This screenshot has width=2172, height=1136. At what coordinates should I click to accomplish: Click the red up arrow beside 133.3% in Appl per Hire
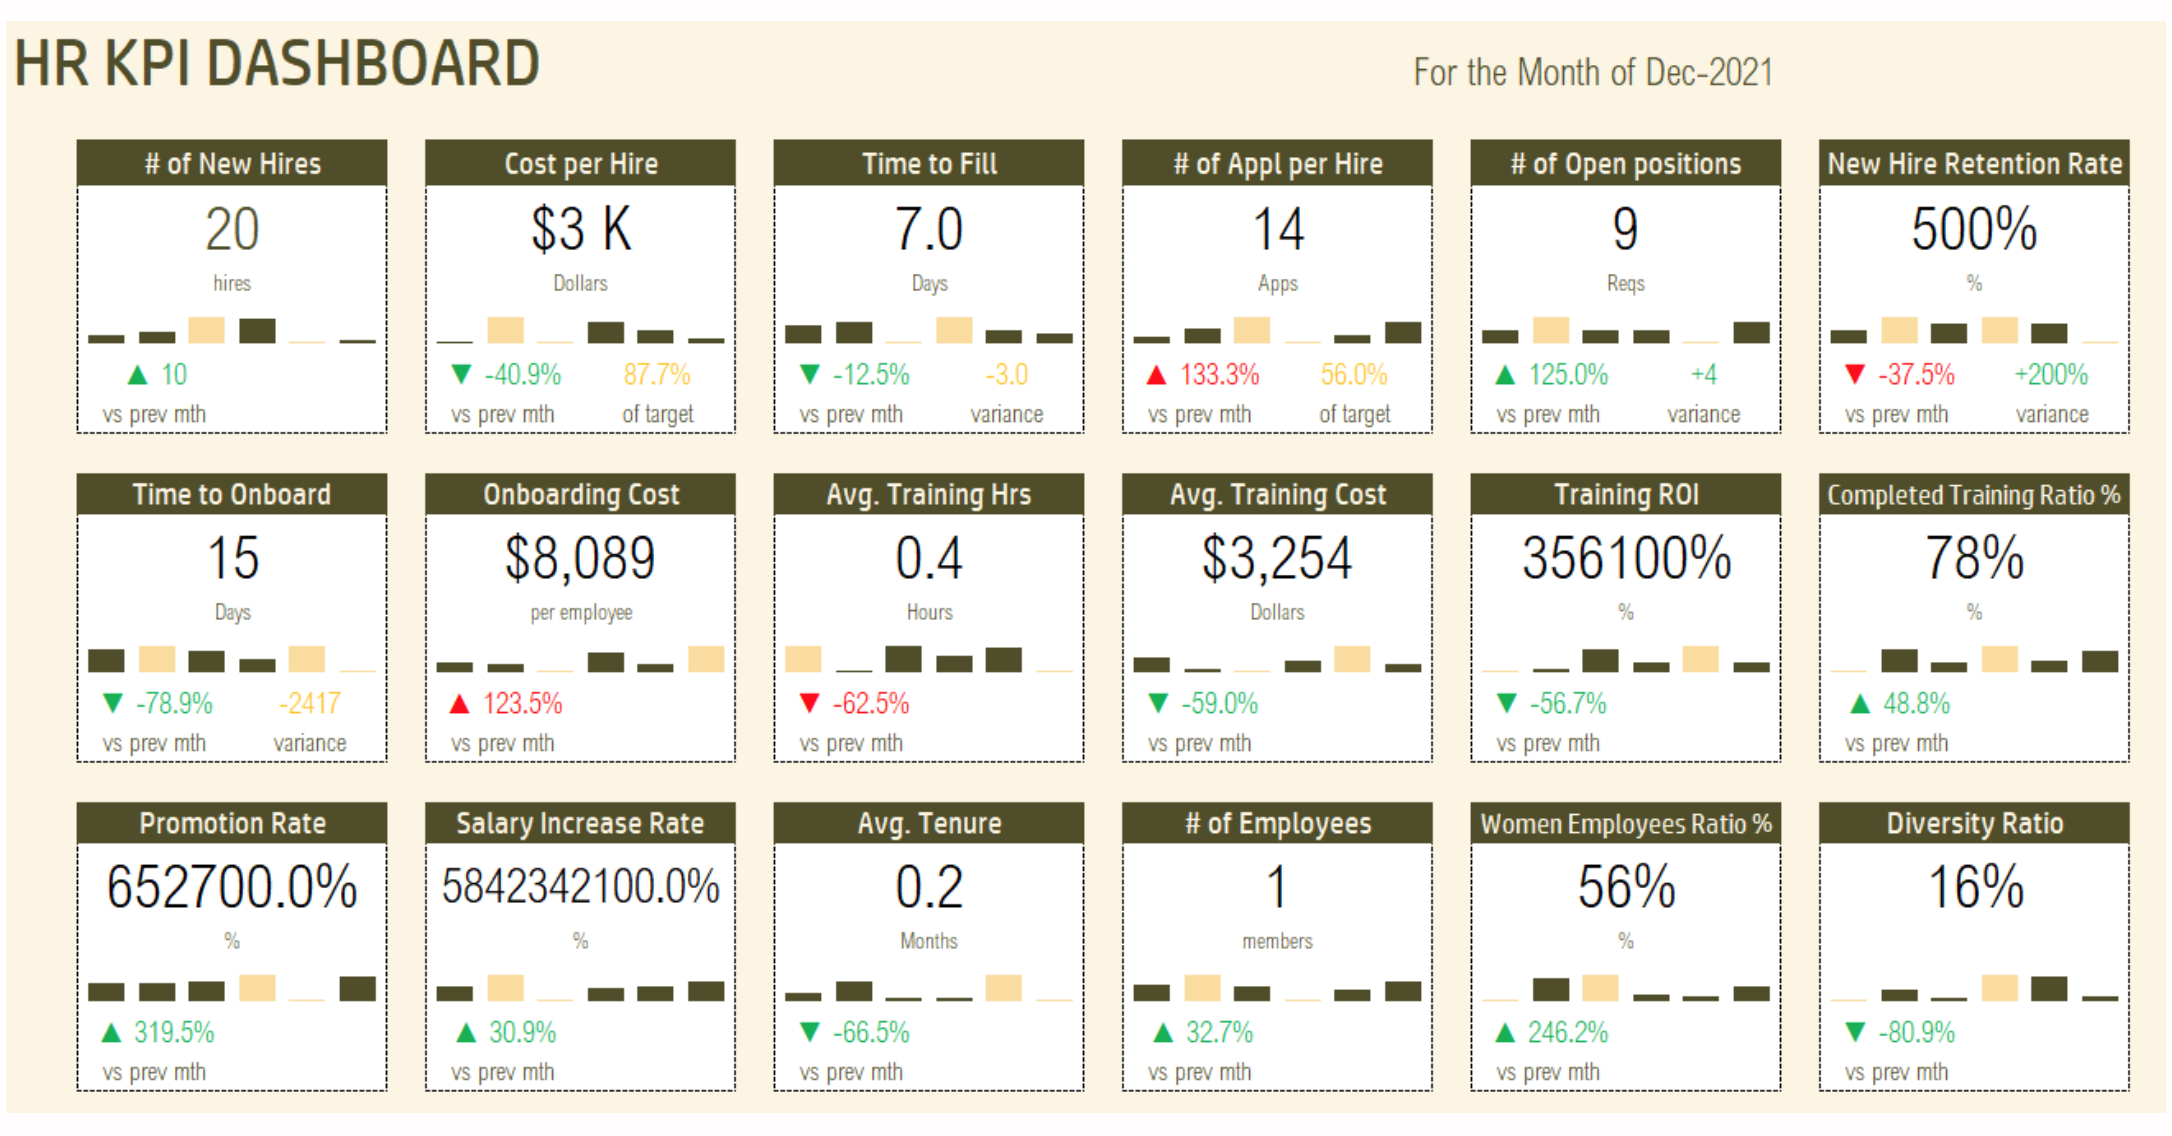click(x=1156, y=376)
